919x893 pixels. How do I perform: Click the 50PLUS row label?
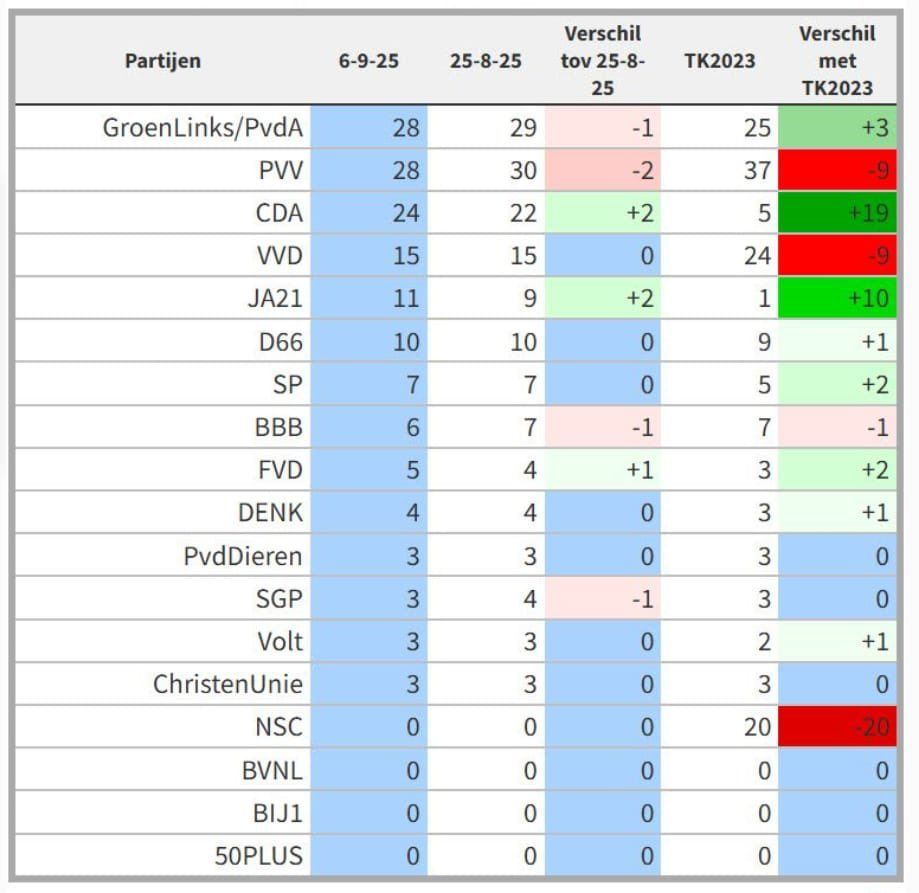tap(258, 856)
